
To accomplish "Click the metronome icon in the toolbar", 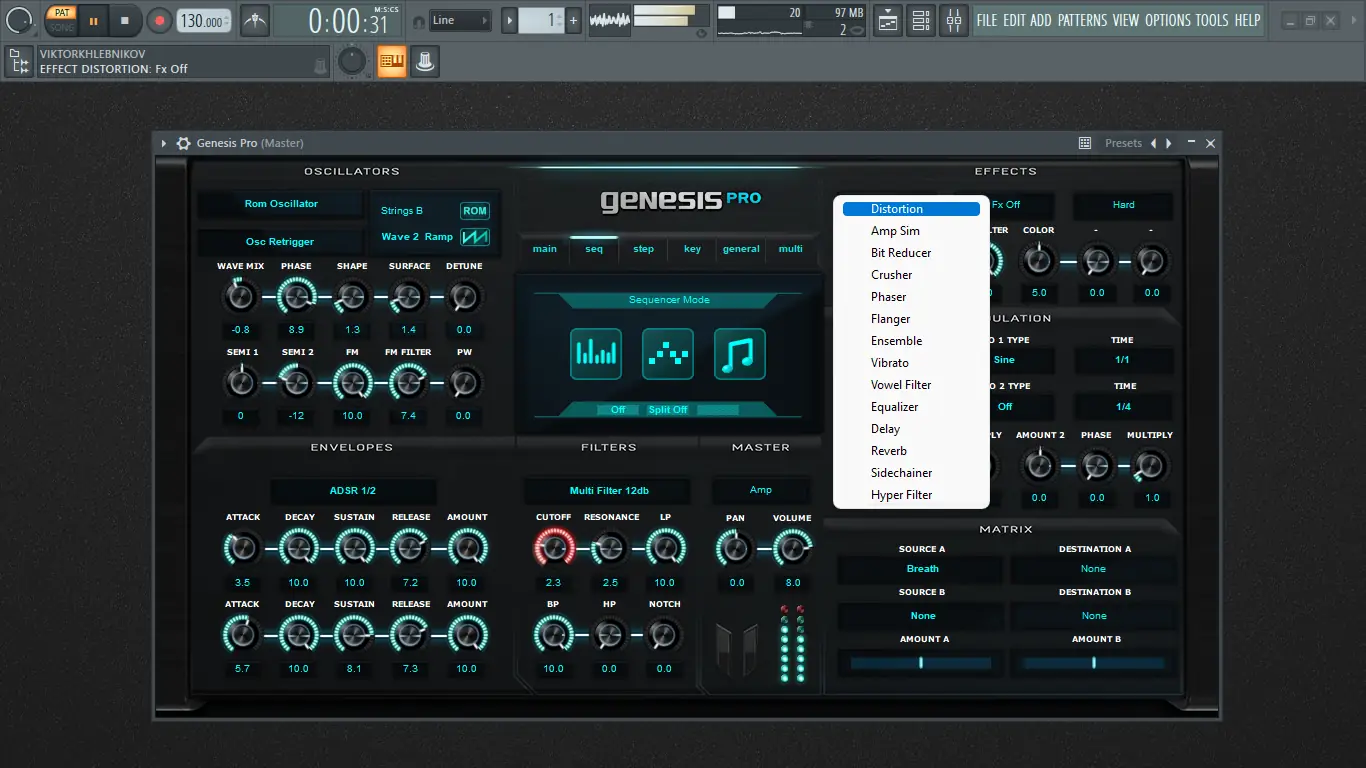I will tap(254, 20).
